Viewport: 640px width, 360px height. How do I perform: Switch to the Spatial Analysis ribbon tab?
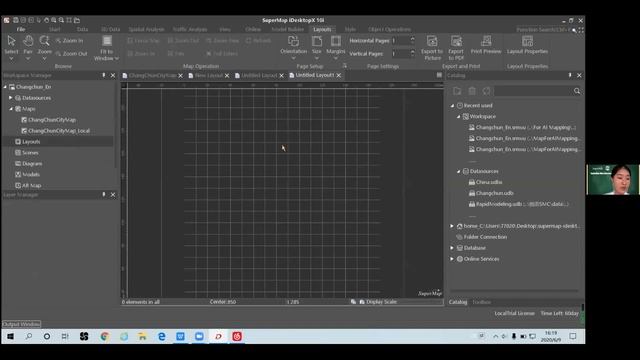tap(146, 29)
